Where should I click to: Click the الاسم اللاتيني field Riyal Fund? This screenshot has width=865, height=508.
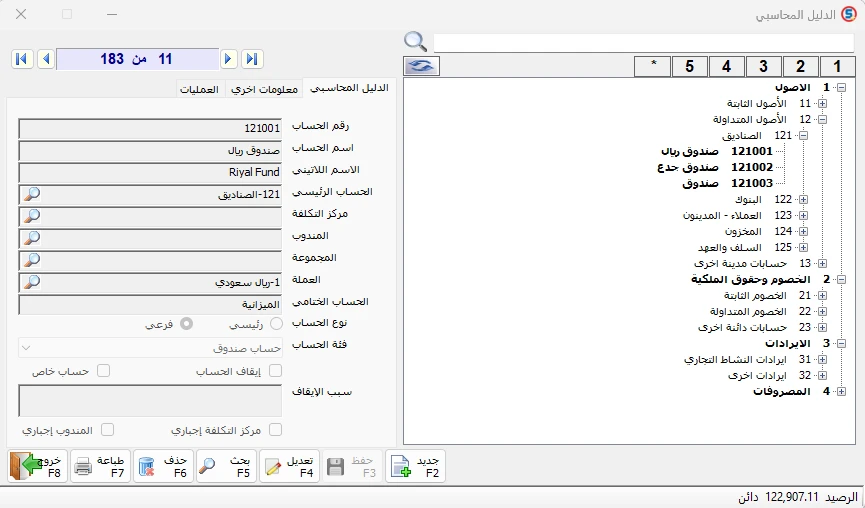[150, 172]
